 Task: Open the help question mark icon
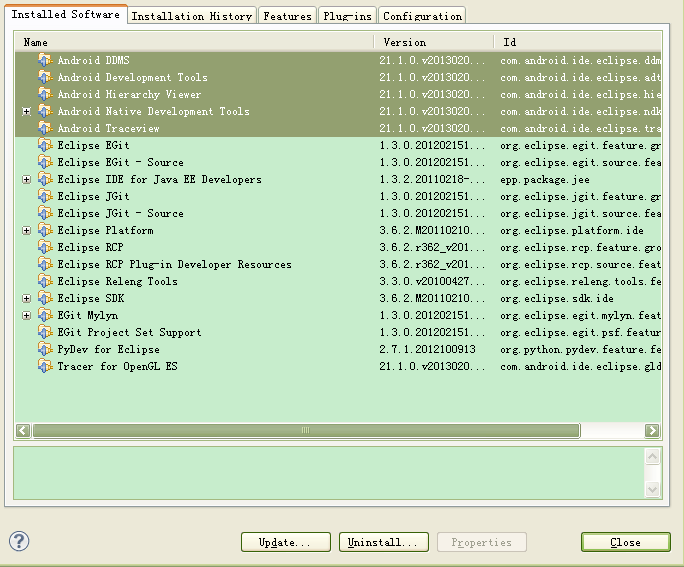pos(19,541)
